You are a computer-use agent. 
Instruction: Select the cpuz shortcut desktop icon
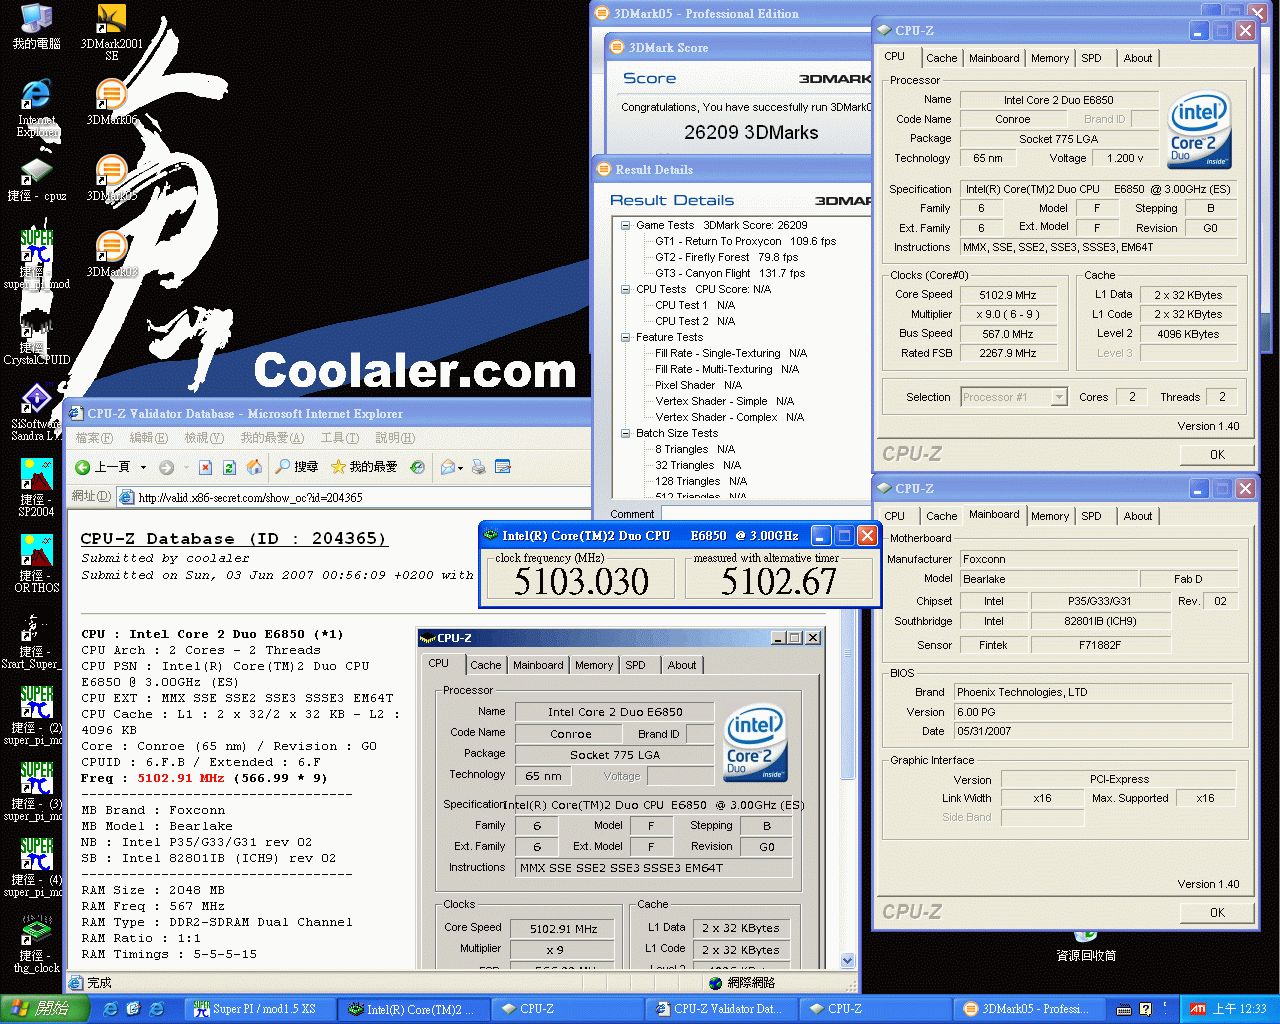36,180
